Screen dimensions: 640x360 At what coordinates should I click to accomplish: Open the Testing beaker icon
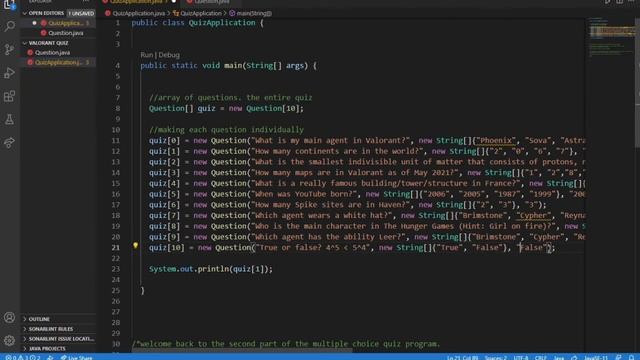tap(9, 119)
